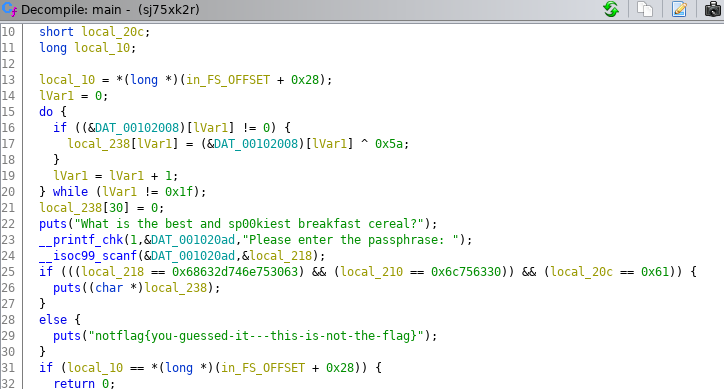Click DAT_00102008 reference on line 16

click(x=137, y=128)
